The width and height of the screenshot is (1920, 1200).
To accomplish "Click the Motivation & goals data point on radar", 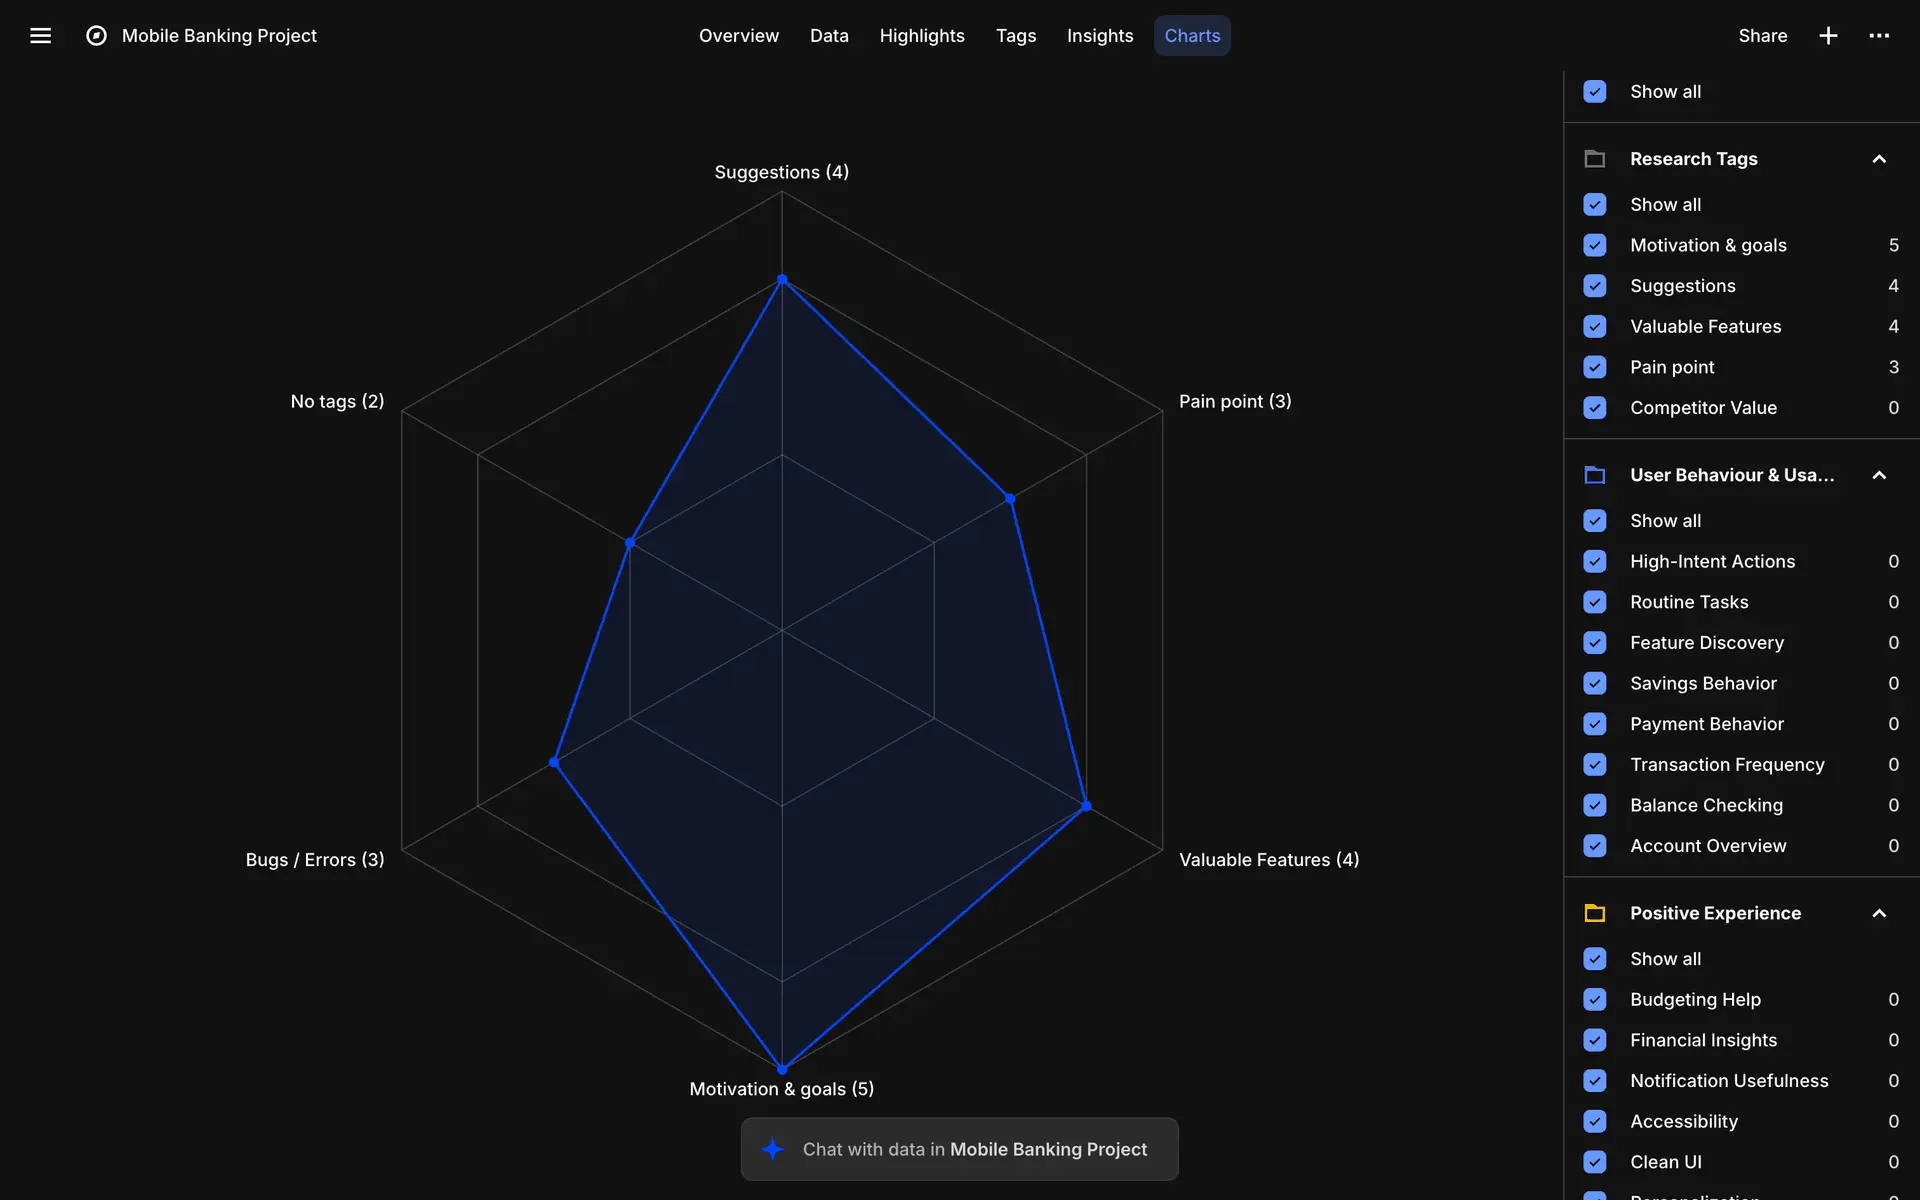I will pyautogui.click(x=782, y=1069).
